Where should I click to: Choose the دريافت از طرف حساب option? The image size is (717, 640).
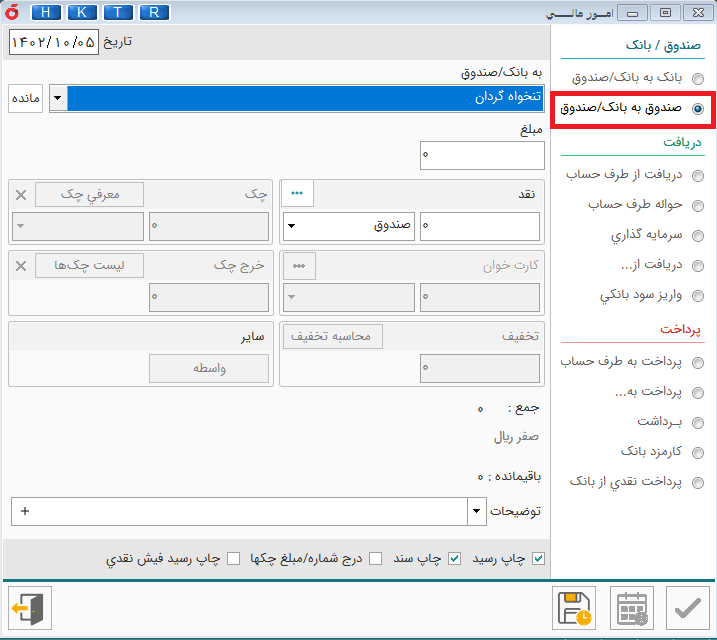click(x=697, y=176)
